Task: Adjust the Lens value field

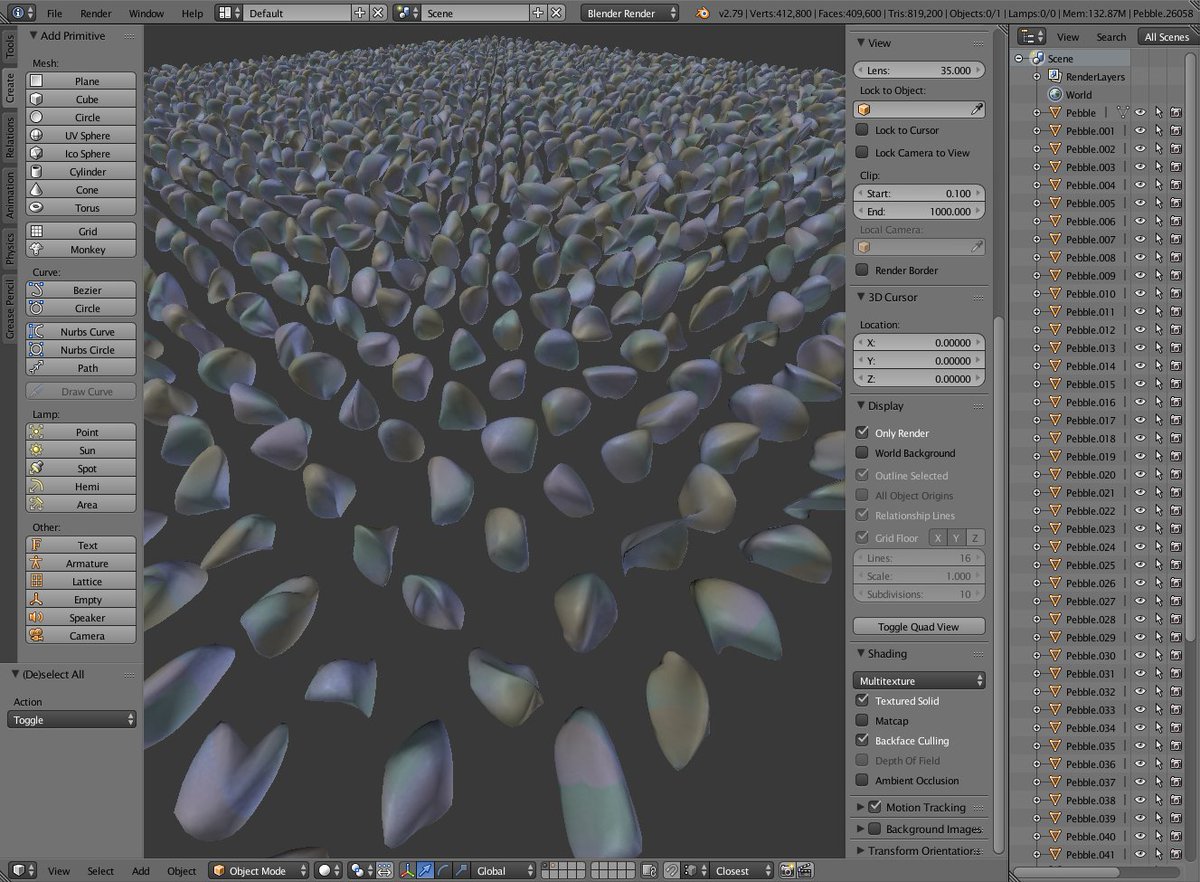Action: [919, 70]
